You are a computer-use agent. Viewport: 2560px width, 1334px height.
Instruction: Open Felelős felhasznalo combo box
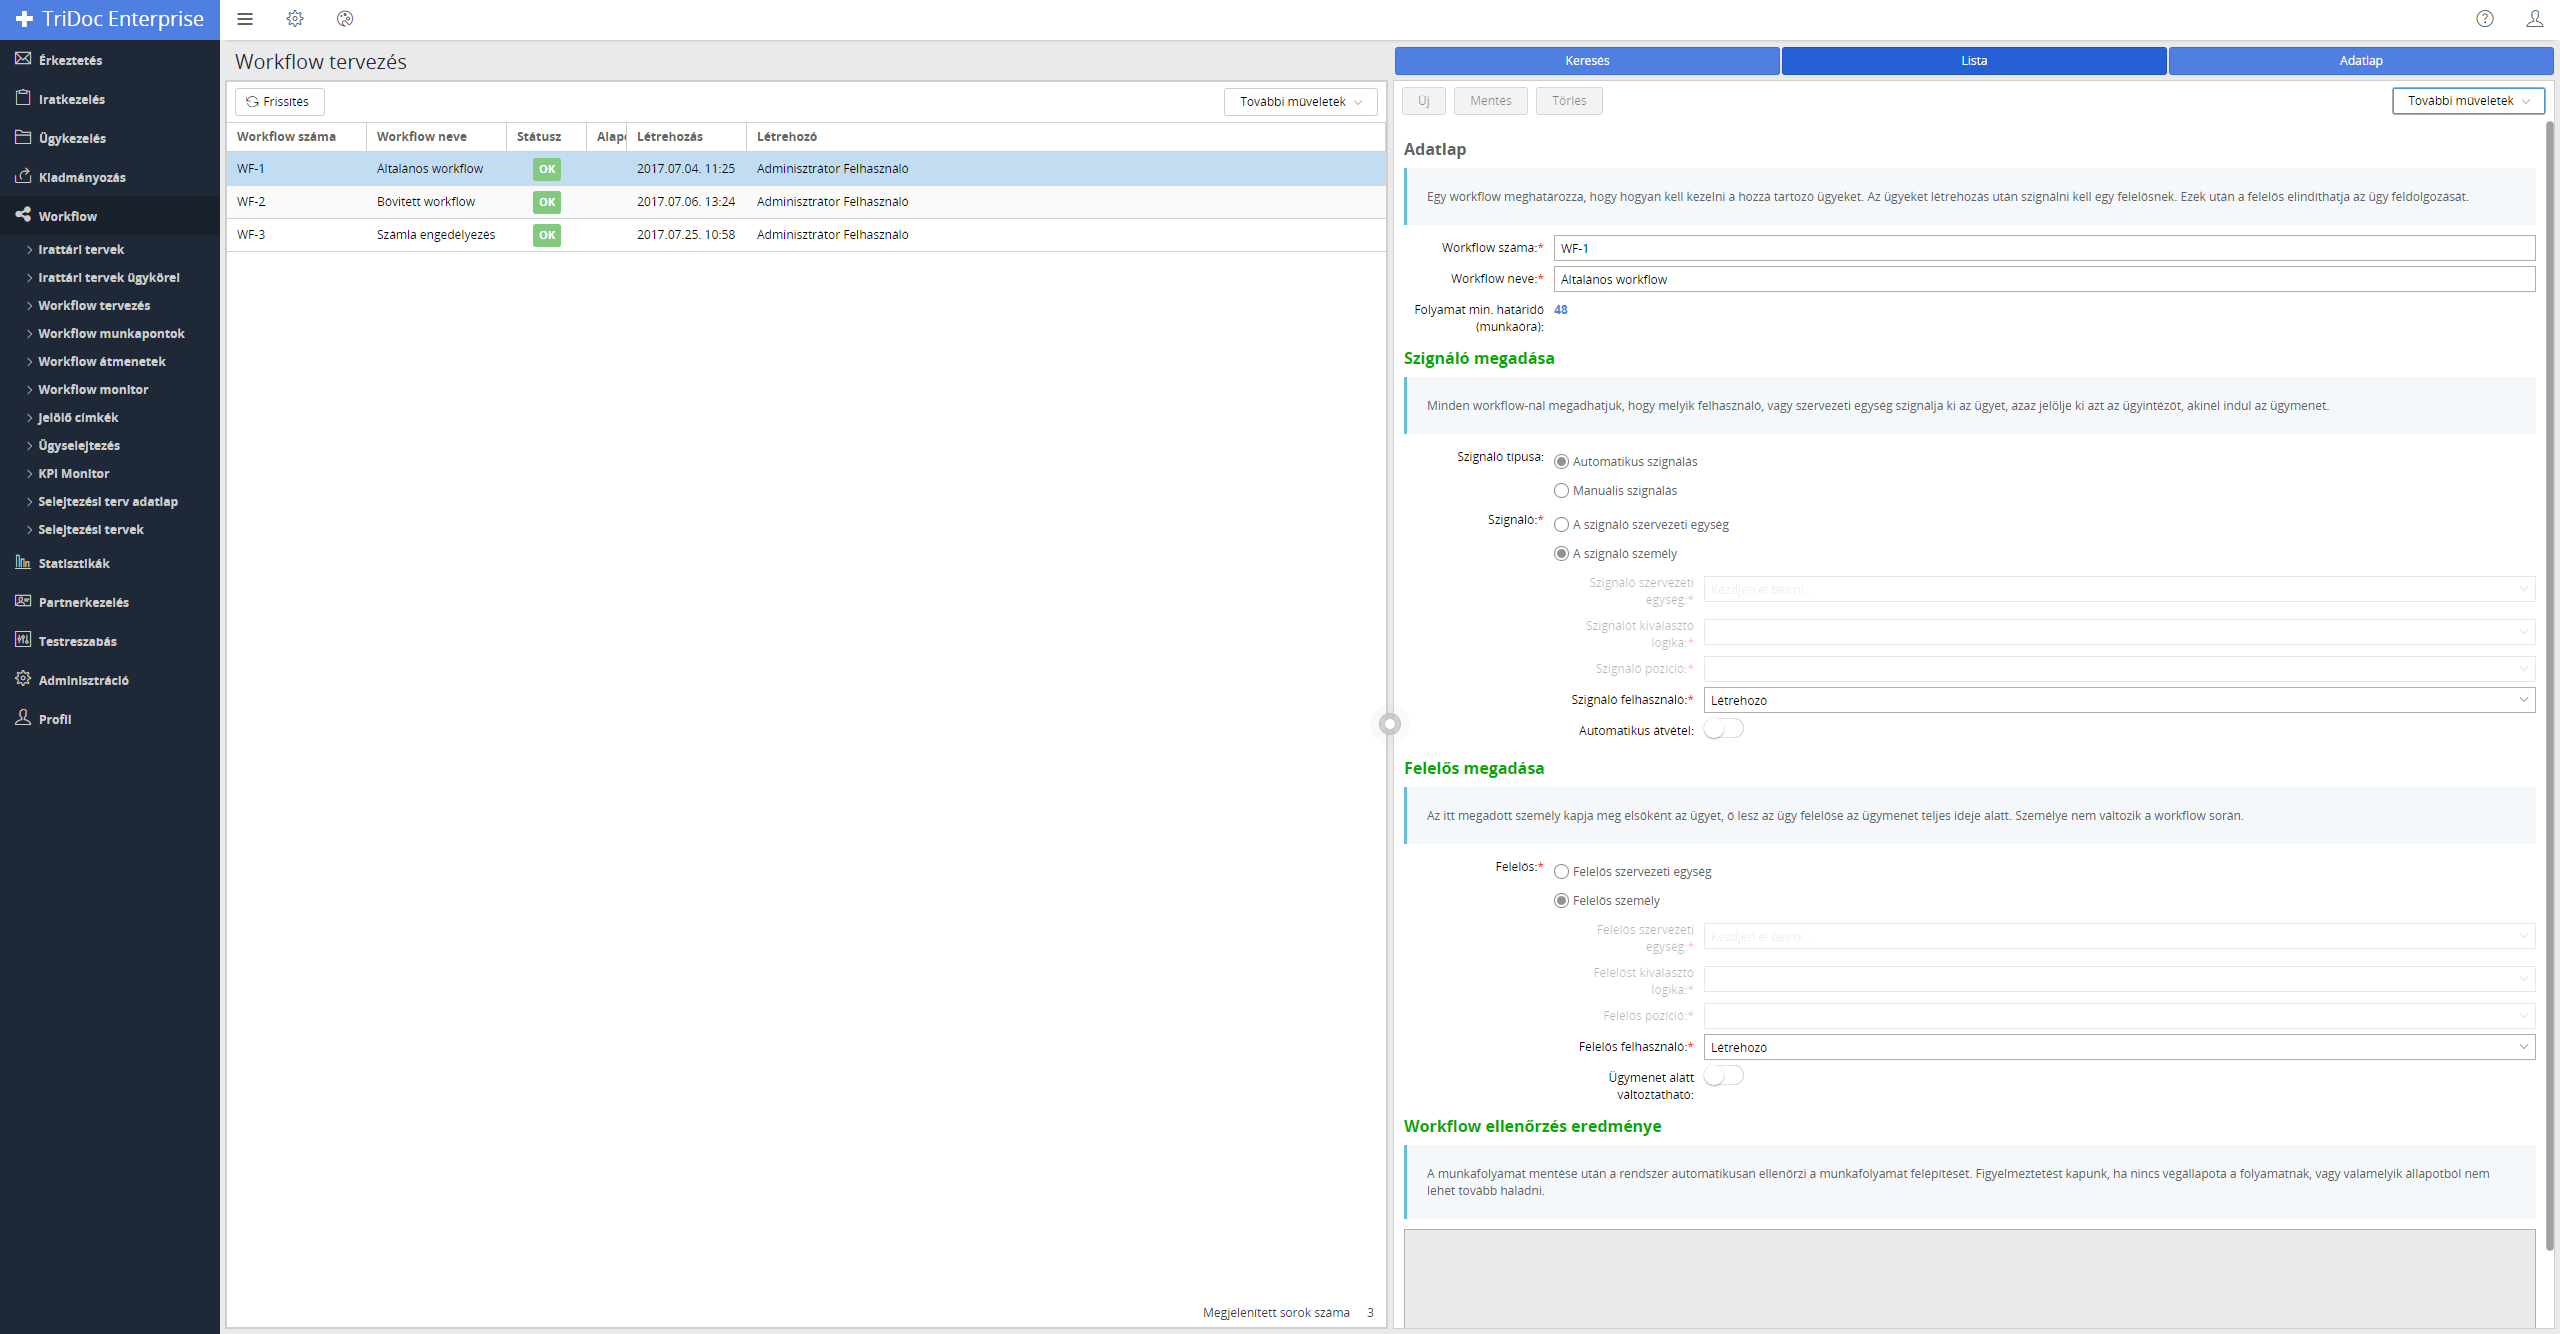2118,1047
